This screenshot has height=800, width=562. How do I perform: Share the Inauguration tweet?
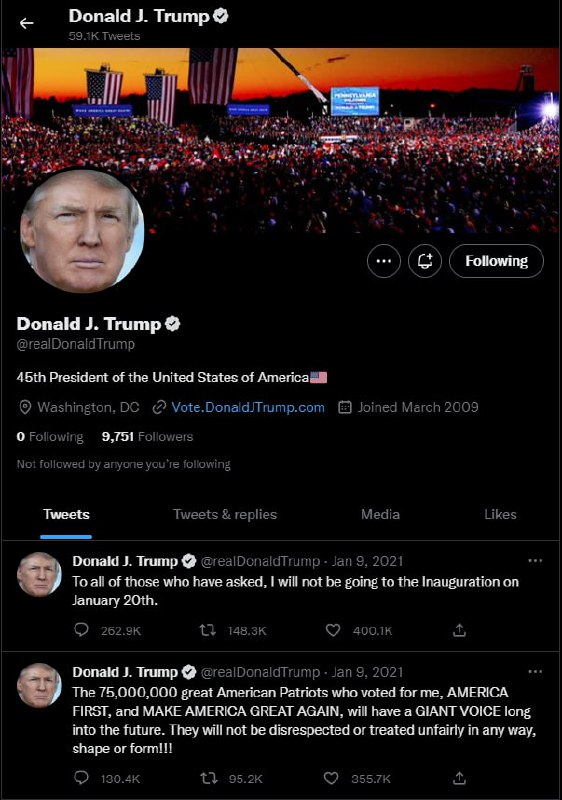tap(459, 630)
